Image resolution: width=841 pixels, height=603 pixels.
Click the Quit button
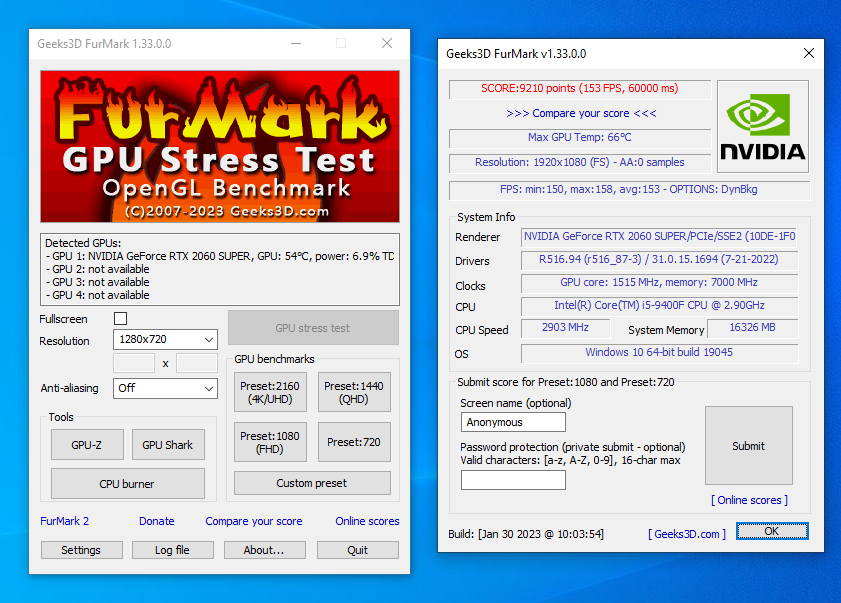coord(358,550)
